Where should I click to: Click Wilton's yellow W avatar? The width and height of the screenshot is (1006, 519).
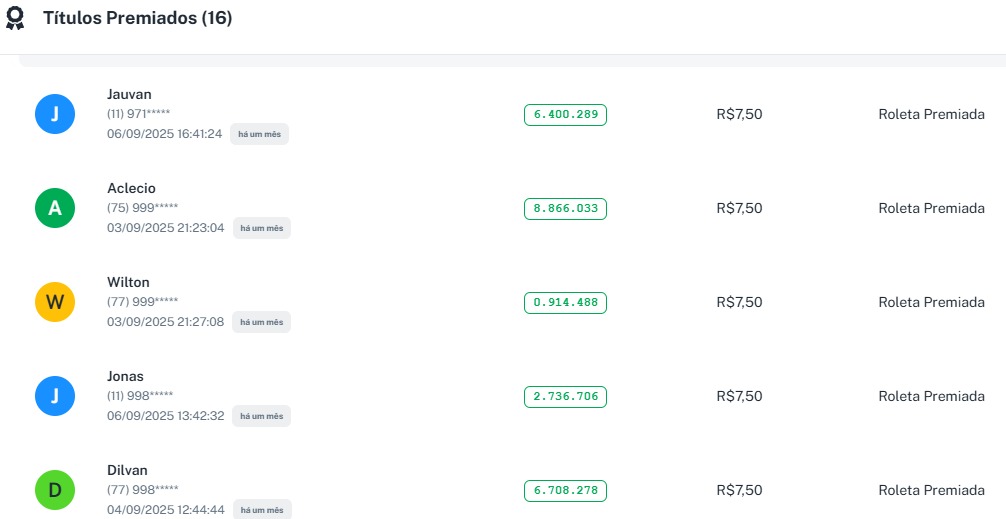[55, 302]
